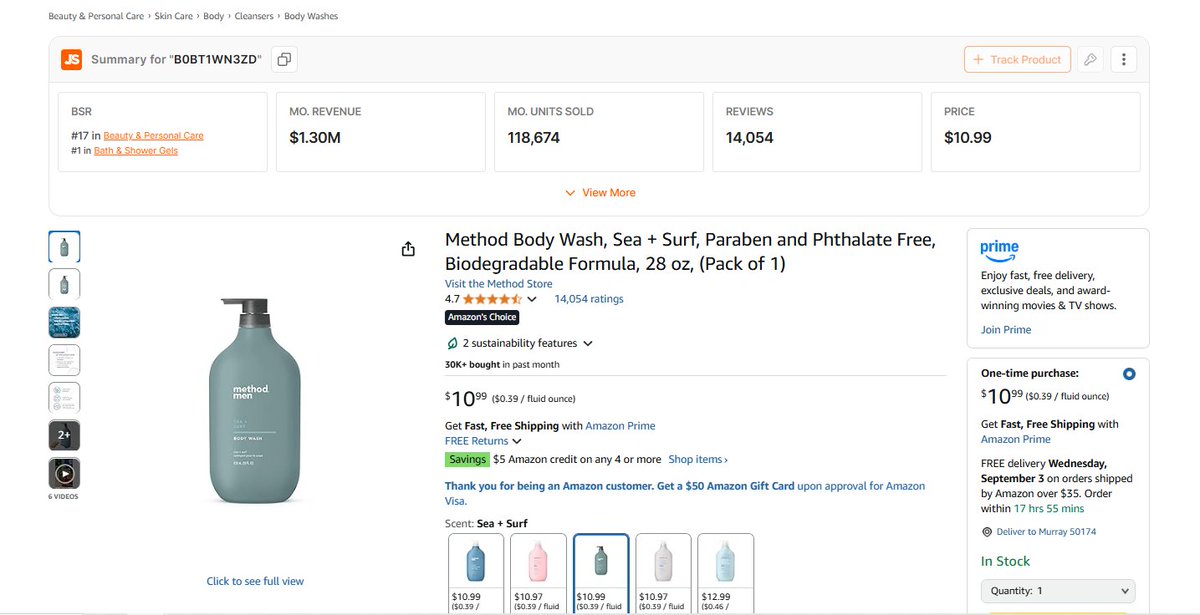Viewport: 1200px width, 615px height.
Task: Click the green leaf sustainability icon
Action: click(452, 343)
